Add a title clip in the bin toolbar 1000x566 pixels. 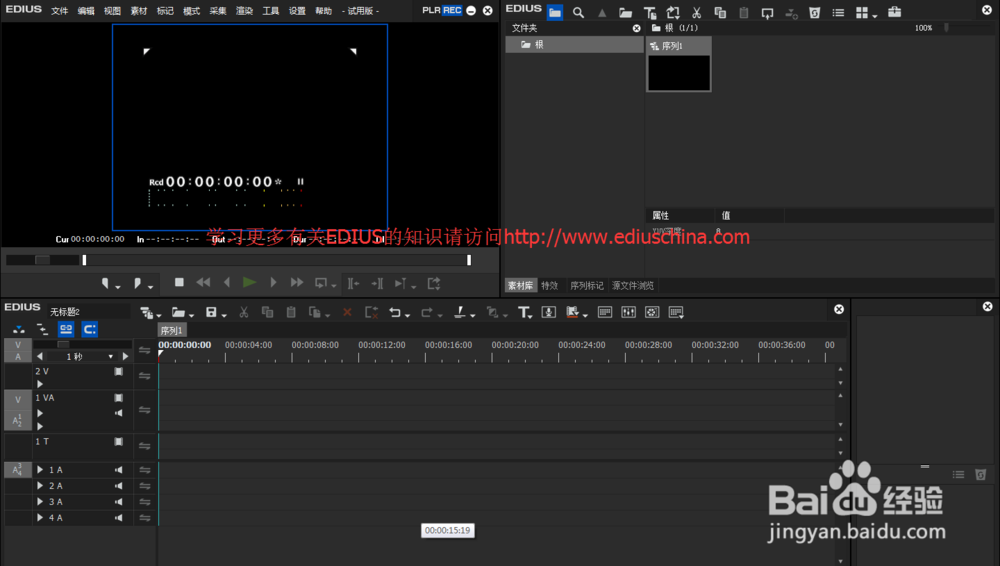pos(649,12)
